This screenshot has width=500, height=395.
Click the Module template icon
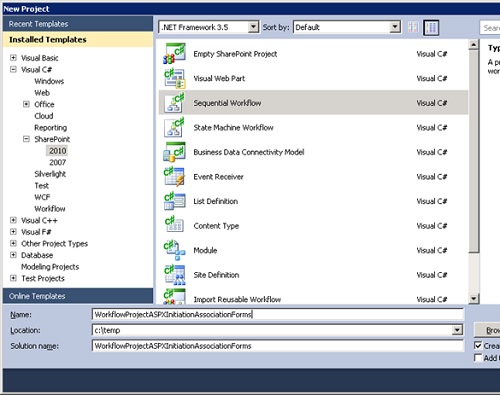click(x=174, y=250)
